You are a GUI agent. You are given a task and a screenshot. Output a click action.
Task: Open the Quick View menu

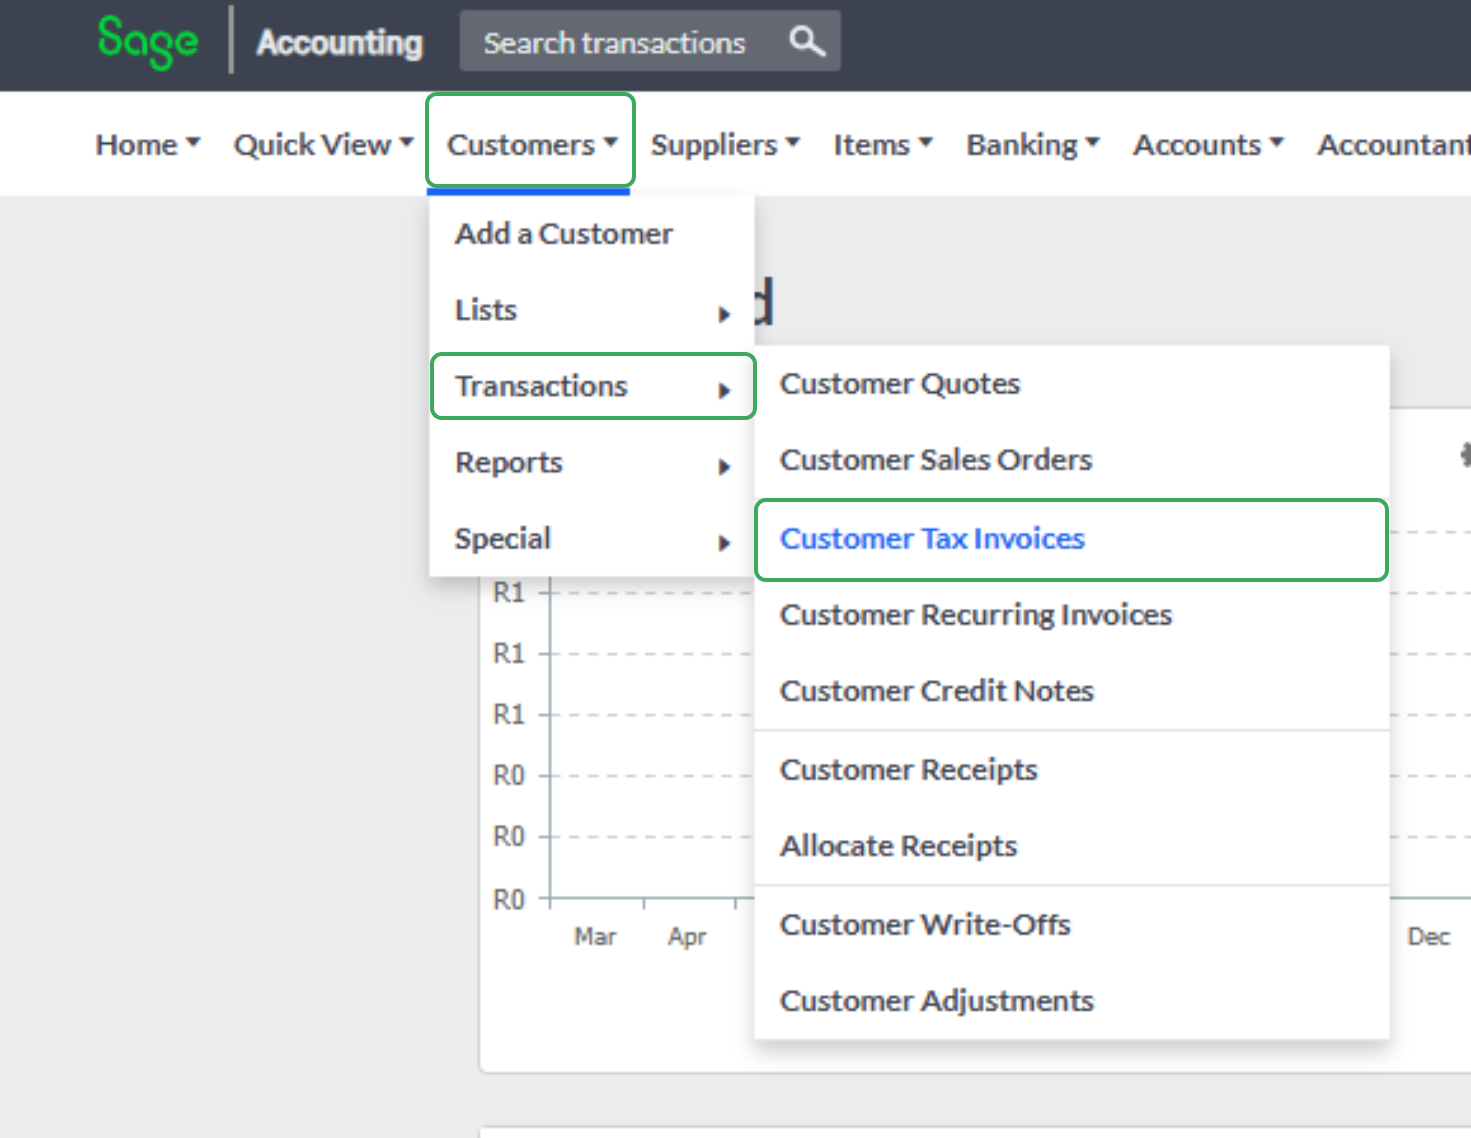[323, 145]
